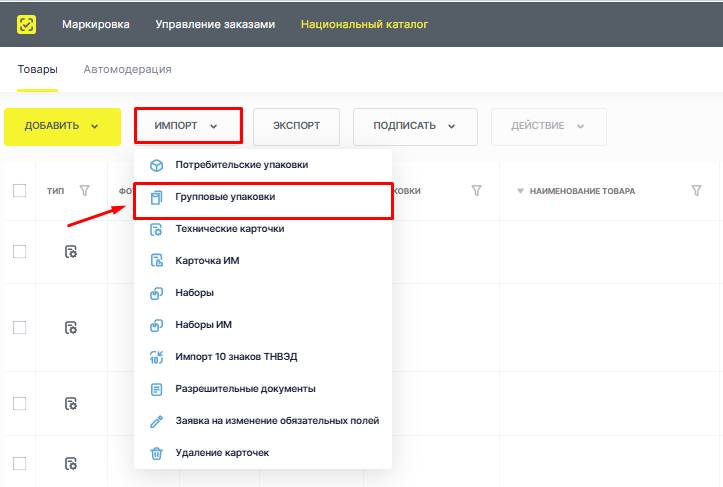Image resolution: width=723 pixels, height=487 pixels.
Task: Choose Заявка на изменение обязательных полей entry
Action: (x=263, y=421)
